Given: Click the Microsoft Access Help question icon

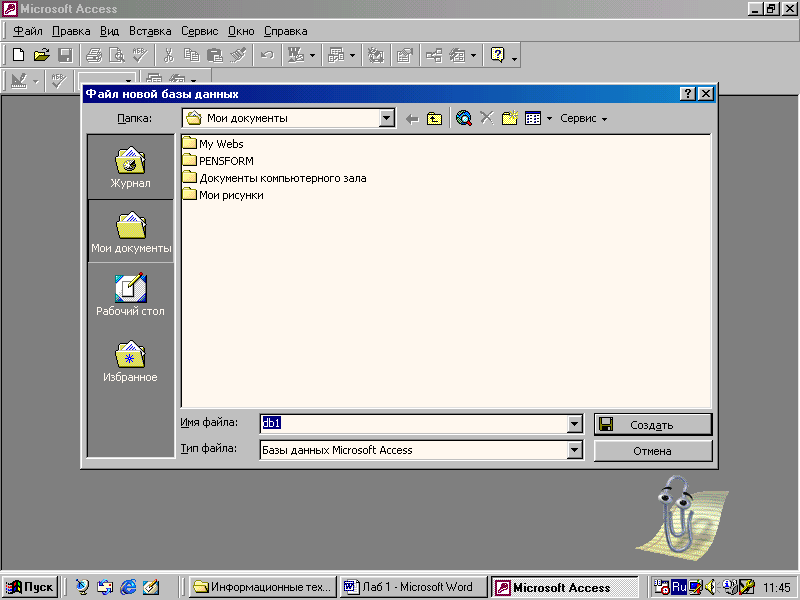Looking at the screenshot, I should tap(497, 55).
